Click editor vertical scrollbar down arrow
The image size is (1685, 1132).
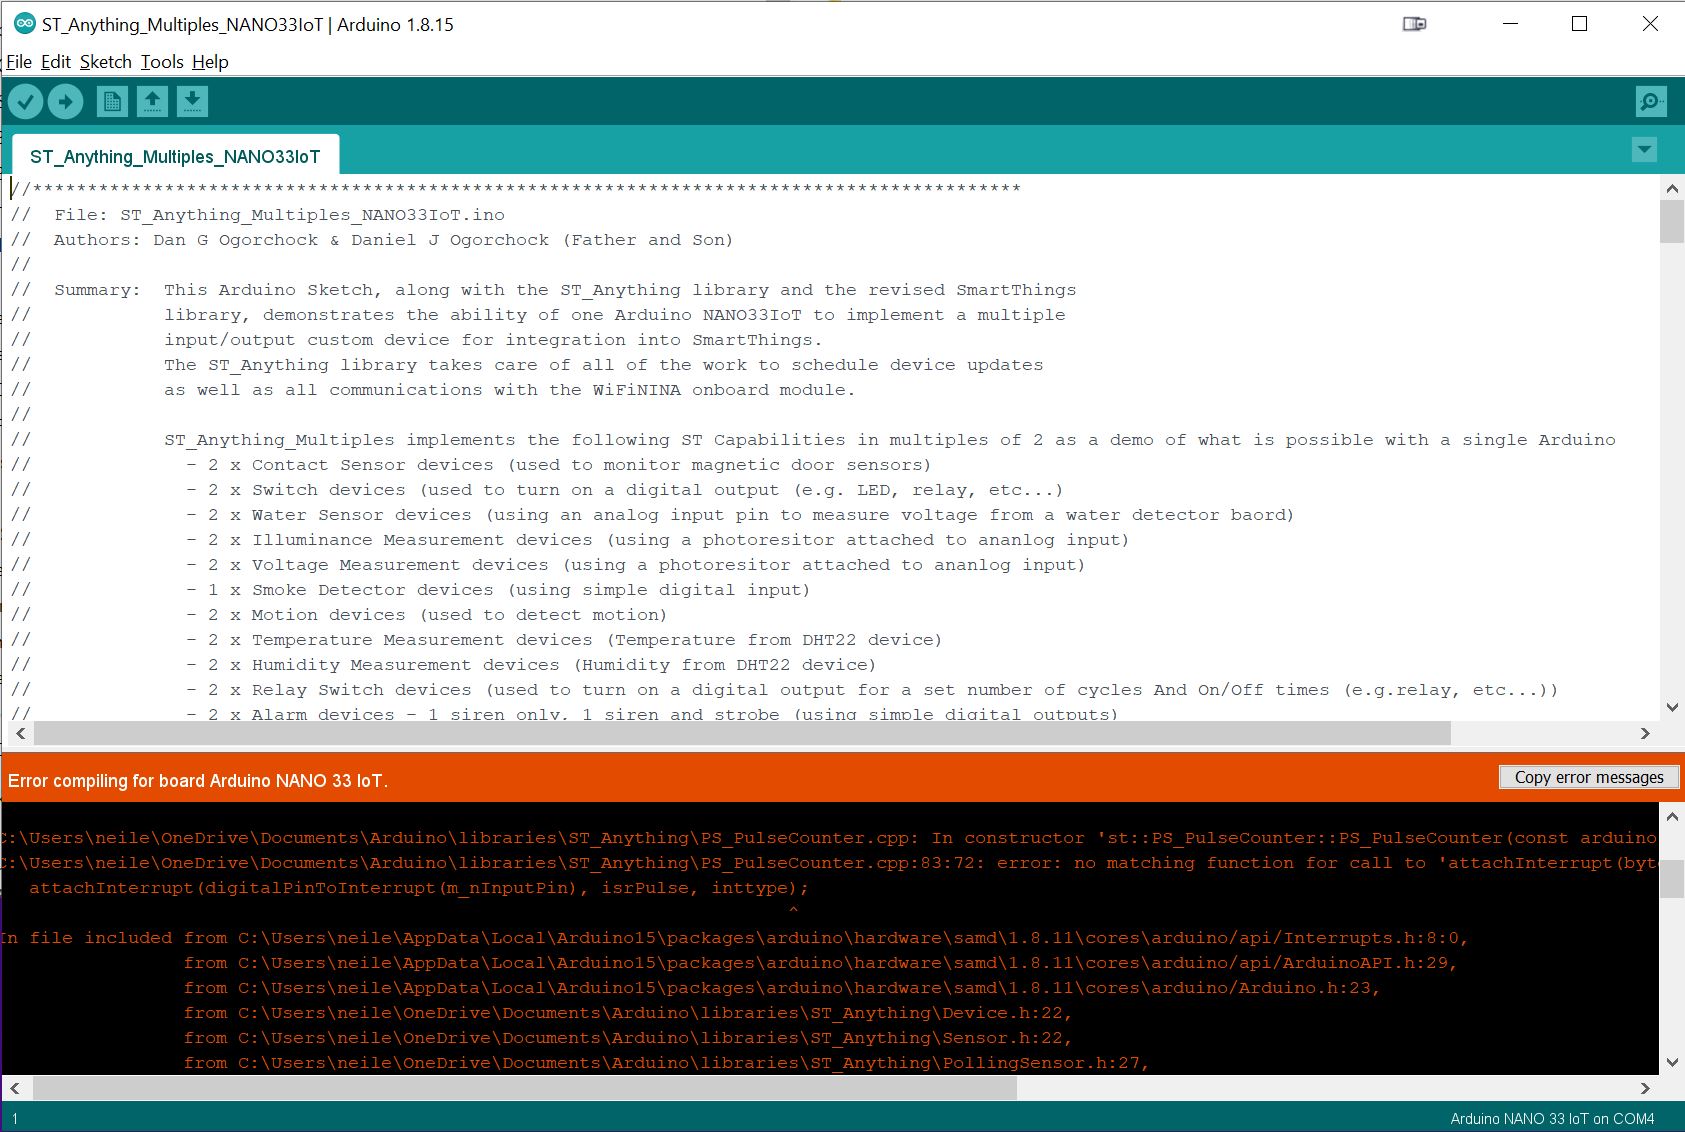tap(1672, 707)
